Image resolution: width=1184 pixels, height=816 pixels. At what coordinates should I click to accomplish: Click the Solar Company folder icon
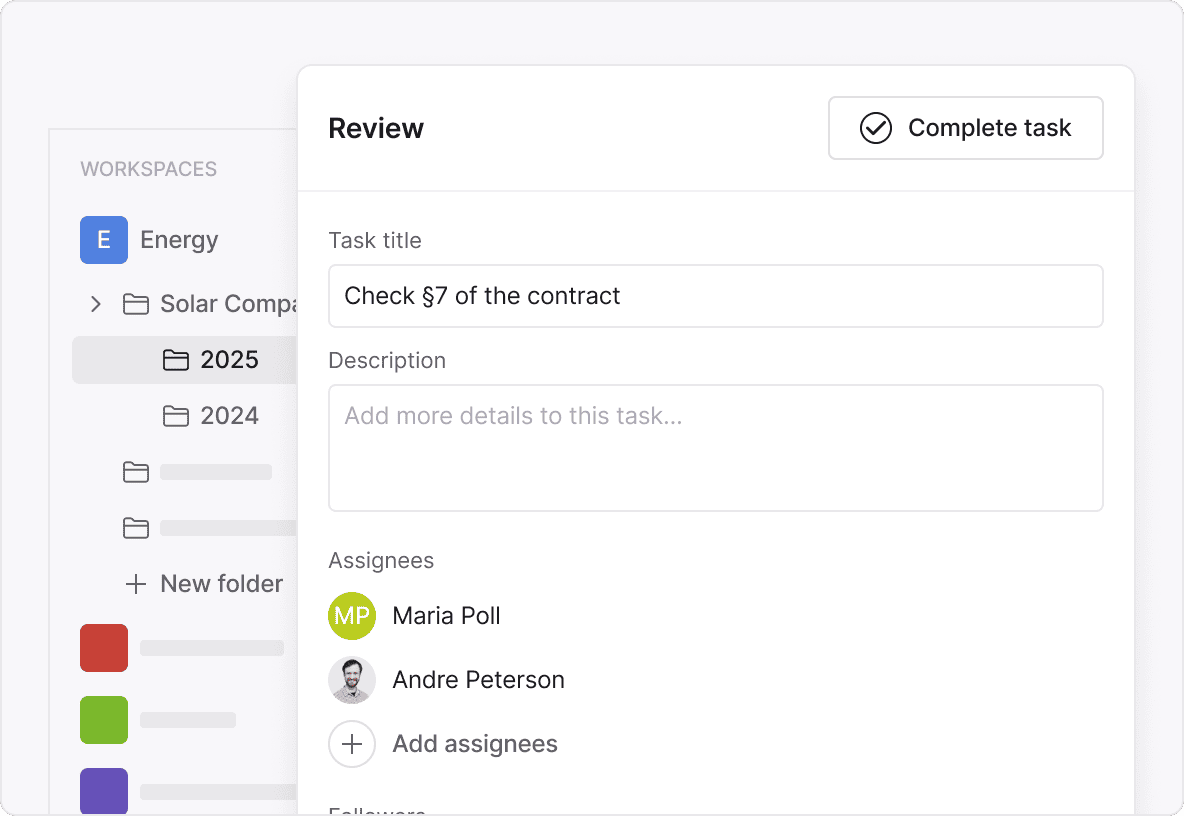[x=136, y=304]
